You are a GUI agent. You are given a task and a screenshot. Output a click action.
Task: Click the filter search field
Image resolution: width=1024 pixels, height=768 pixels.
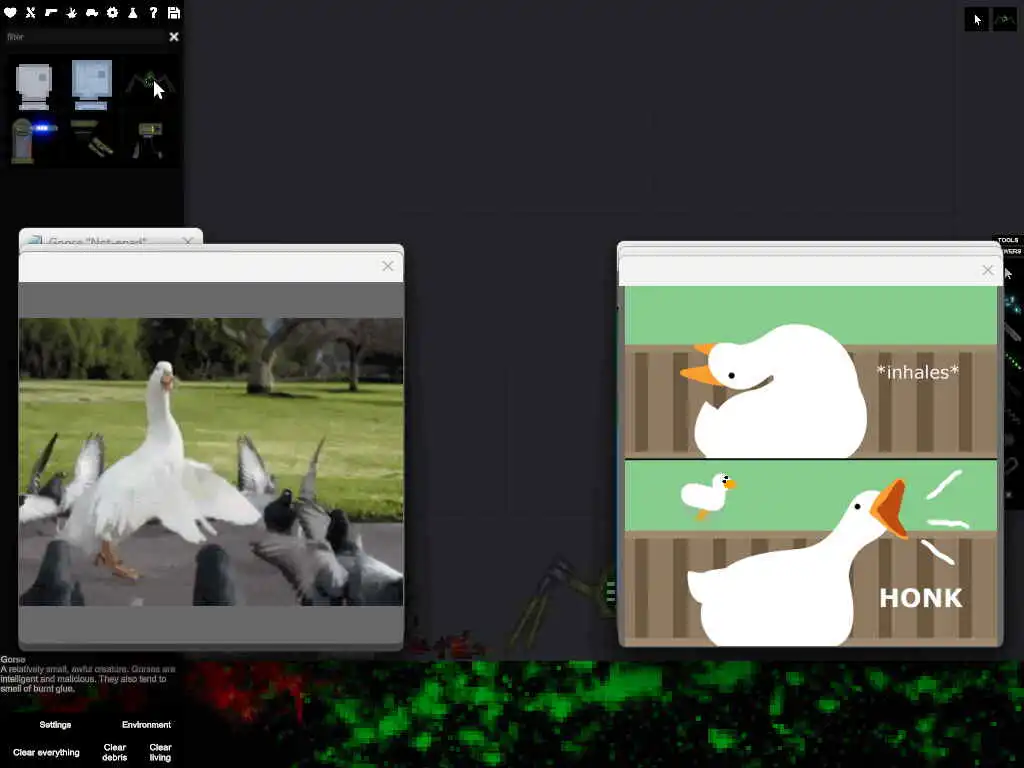coord(85,37)
